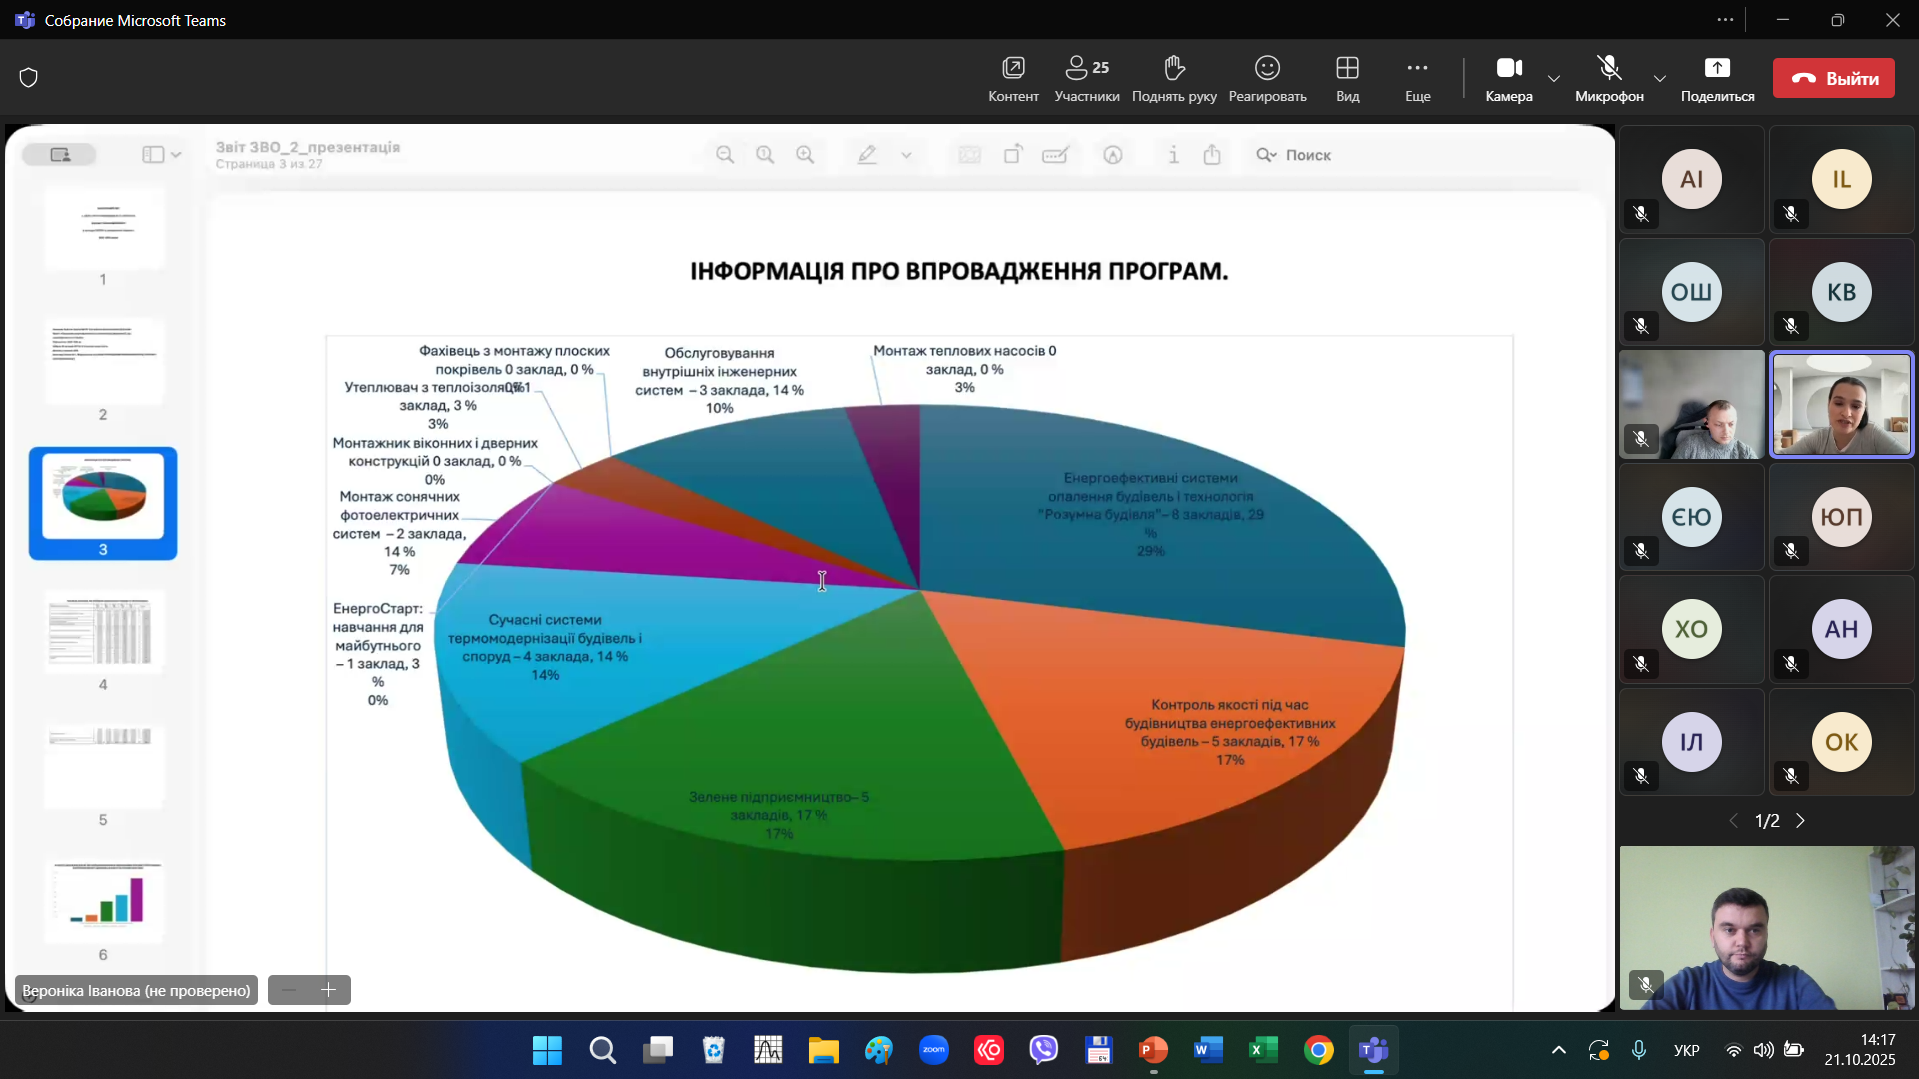Open the title bar ellipsis menu
This screenshot has height=1079, width=1919.
pos(1725,20)
